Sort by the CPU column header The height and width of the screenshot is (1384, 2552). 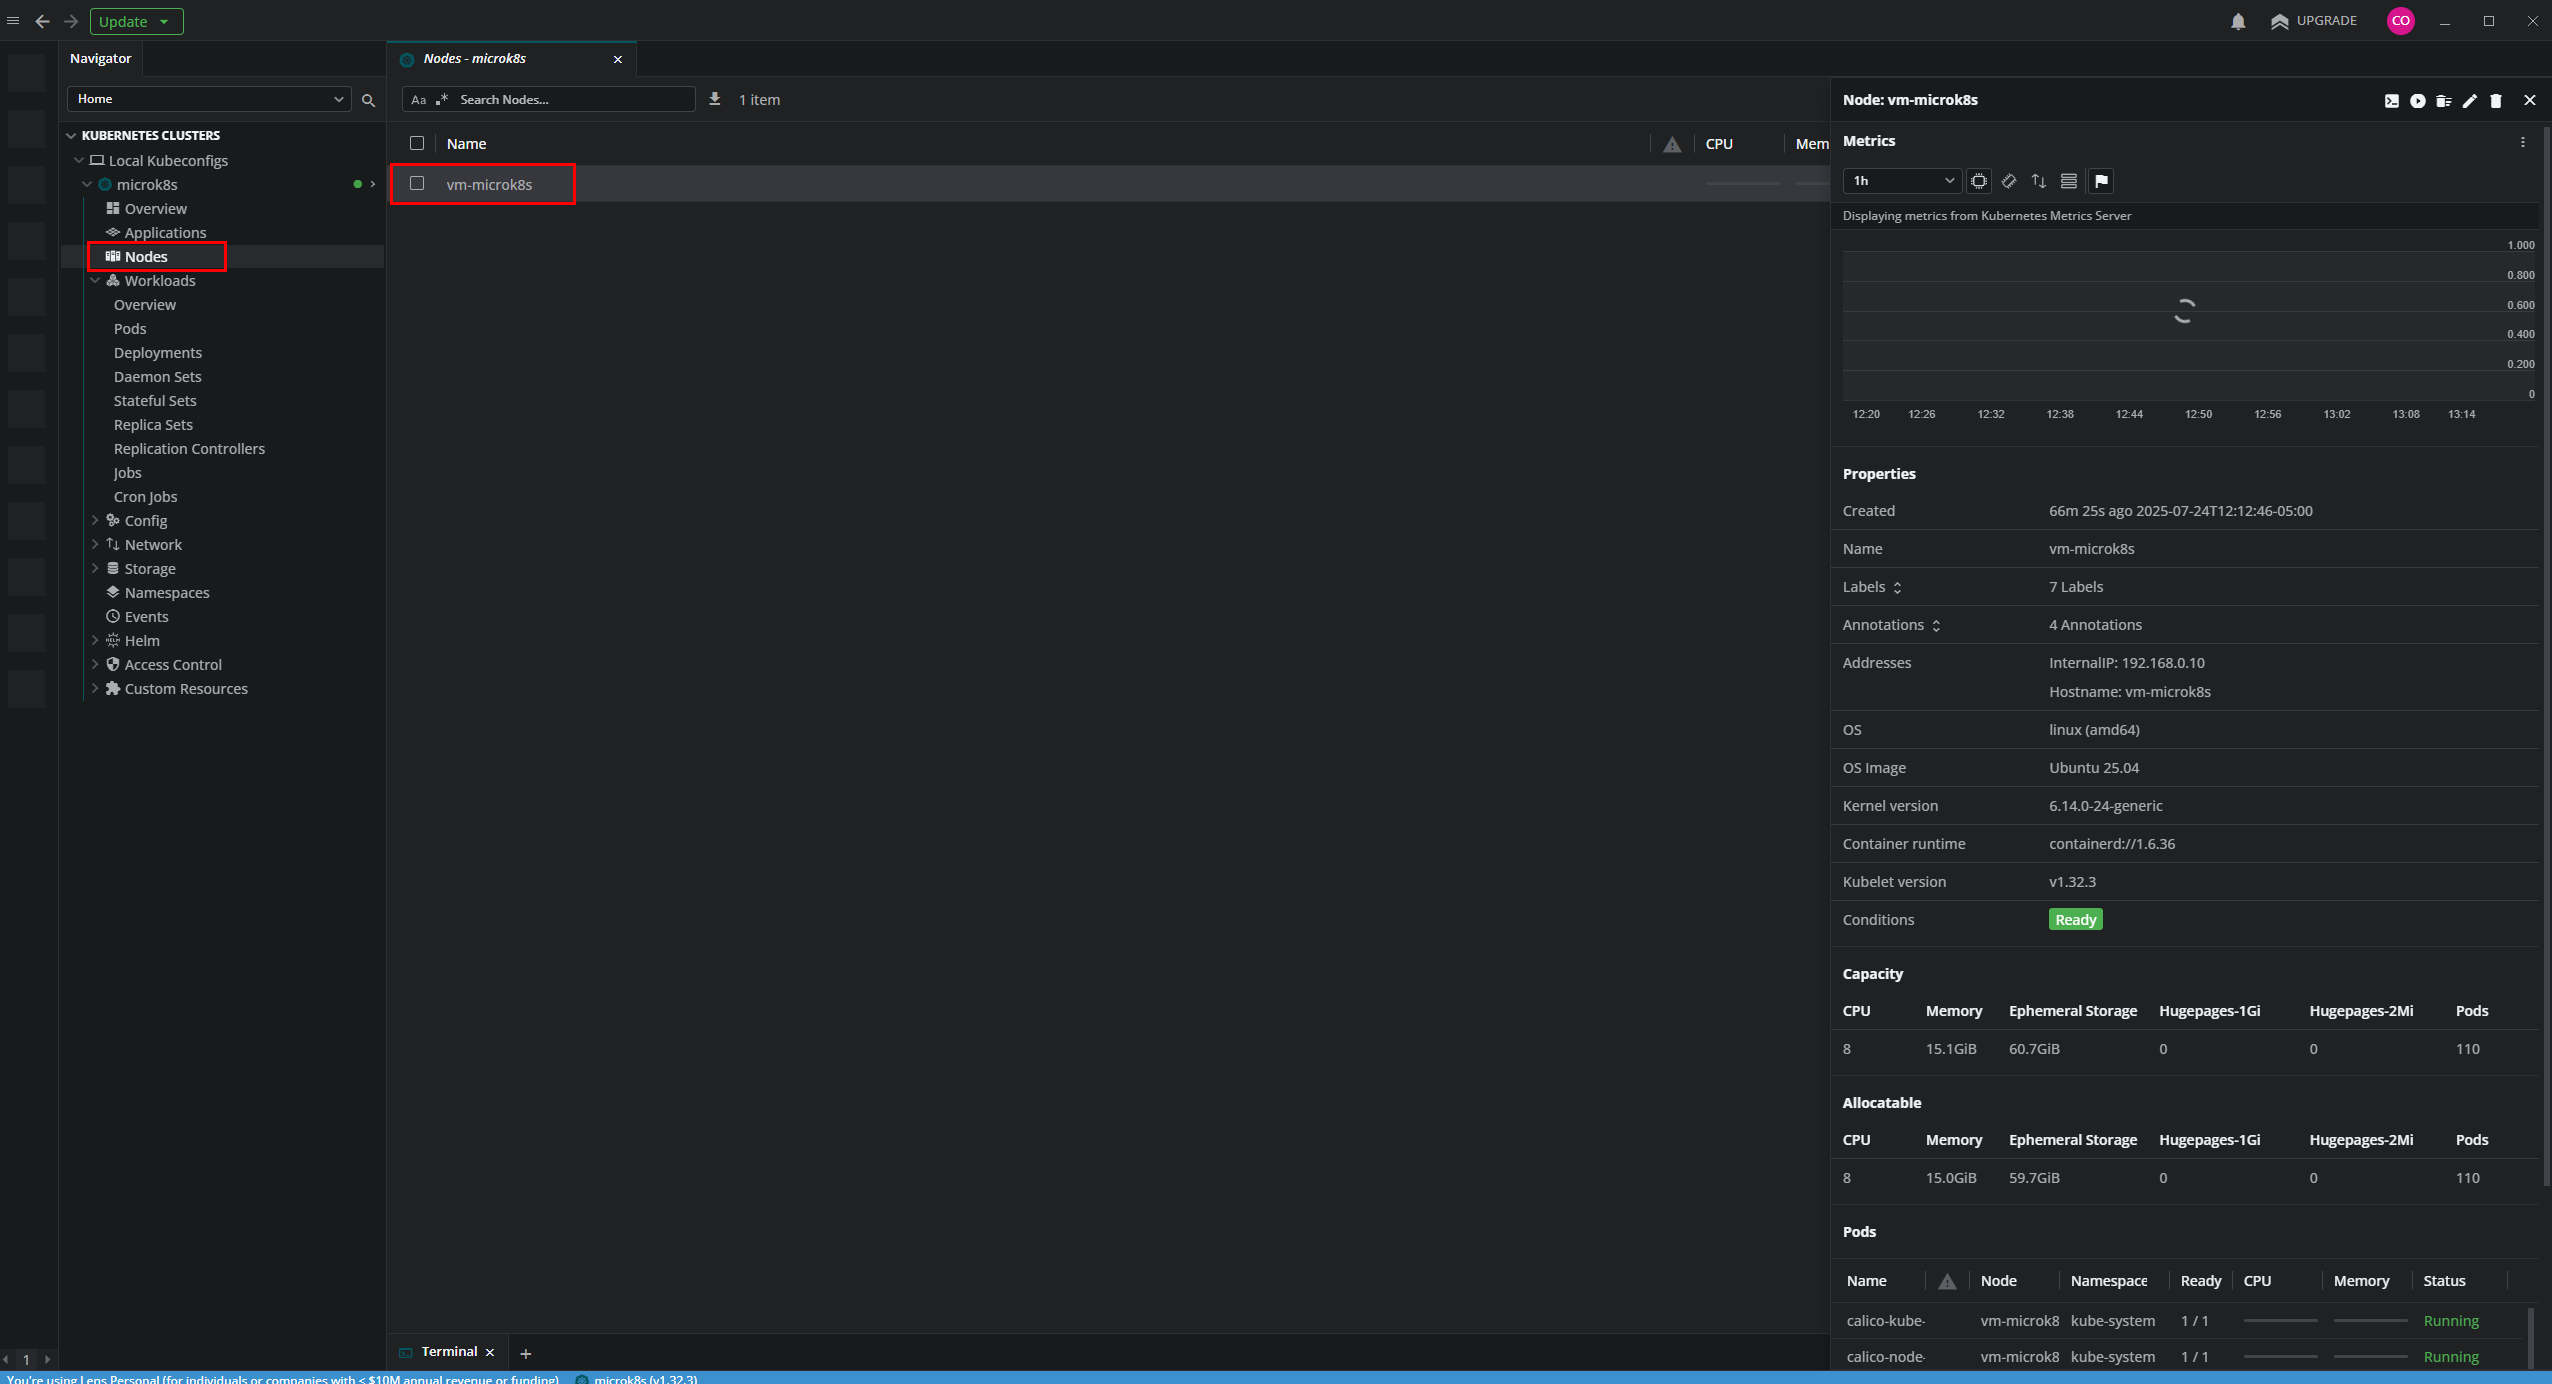coord(1719,144)
